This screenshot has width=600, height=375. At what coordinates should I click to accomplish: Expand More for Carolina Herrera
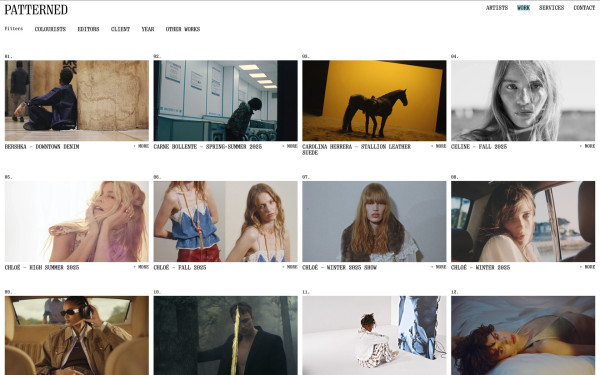point(439,146)
